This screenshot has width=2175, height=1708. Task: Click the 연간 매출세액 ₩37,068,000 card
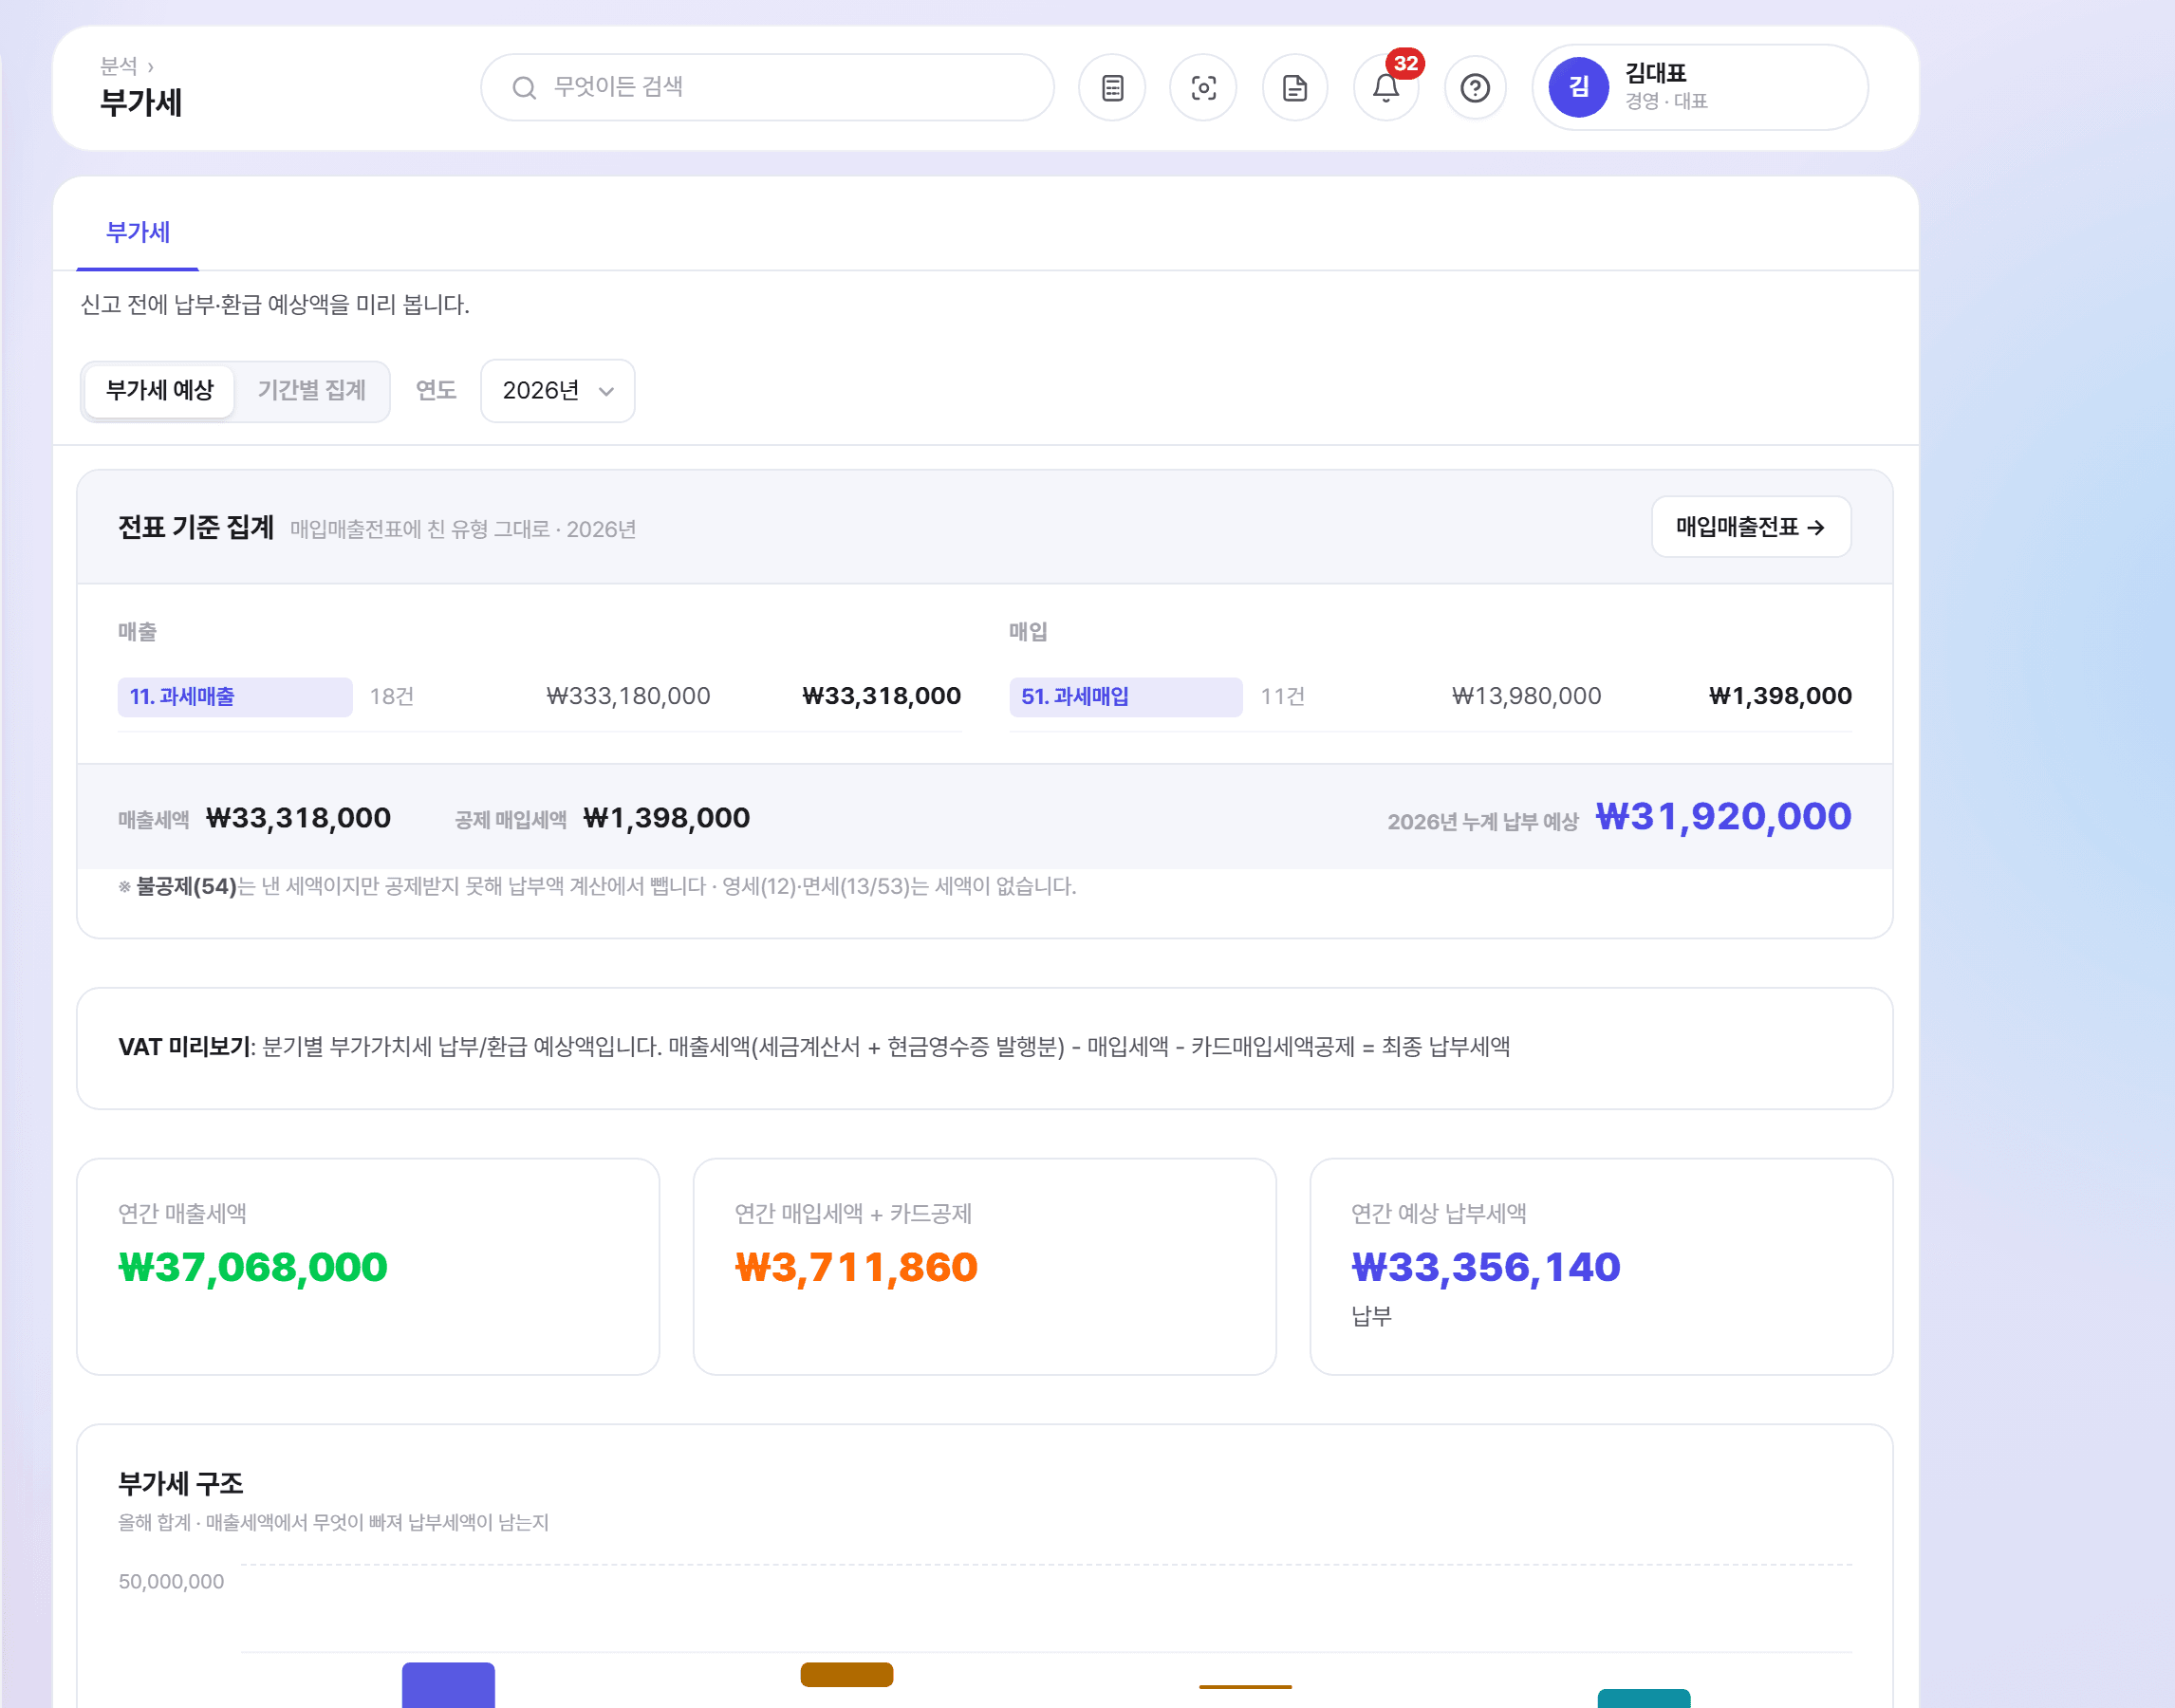click(x=368, y=1266)
